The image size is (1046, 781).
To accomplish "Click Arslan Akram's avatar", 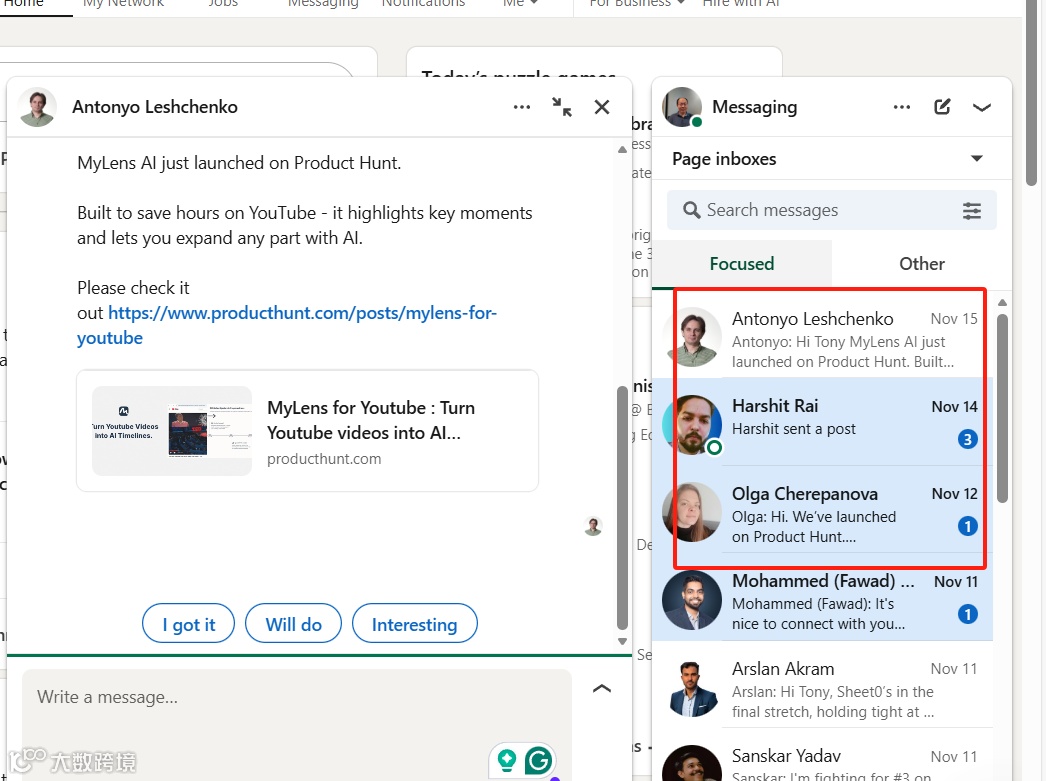I will click(x=692, y=688).
